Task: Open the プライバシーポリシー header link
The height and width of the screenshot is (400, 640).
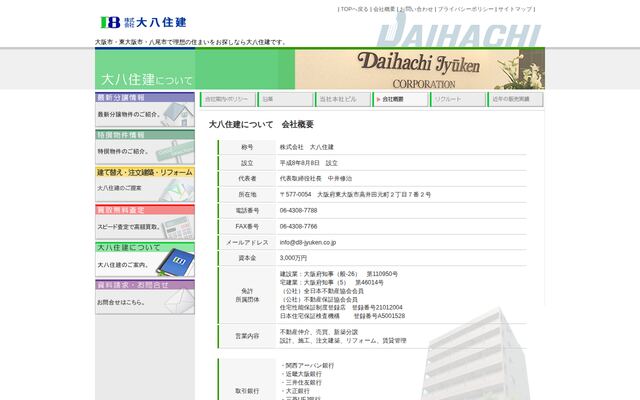Action: tap(466, 9)
